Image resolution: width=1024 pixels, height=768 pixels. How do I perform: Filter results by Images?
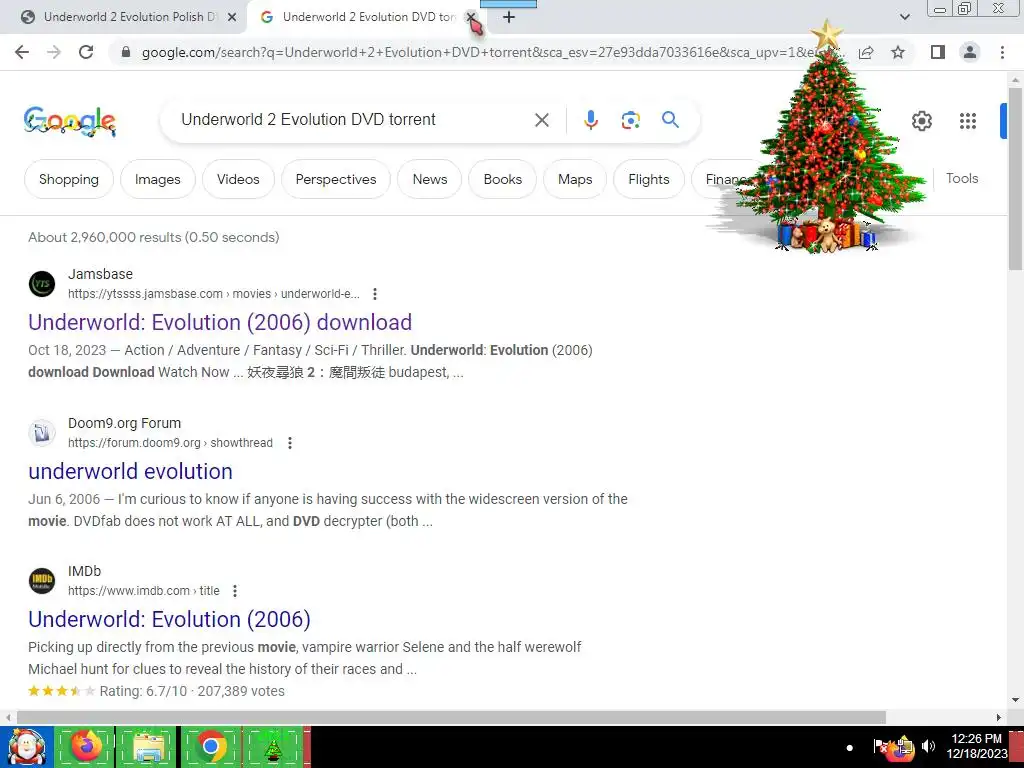tap(157, 180)
